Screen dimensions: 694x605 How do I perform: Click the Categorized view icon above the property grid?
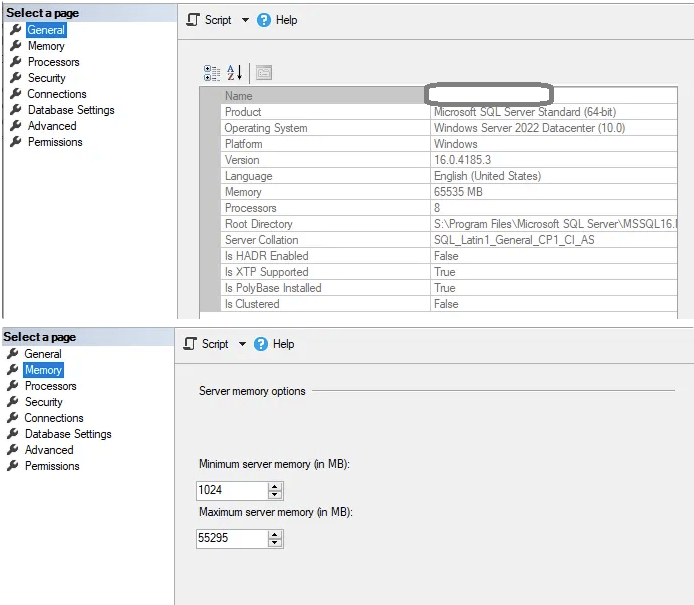[212, 73]
